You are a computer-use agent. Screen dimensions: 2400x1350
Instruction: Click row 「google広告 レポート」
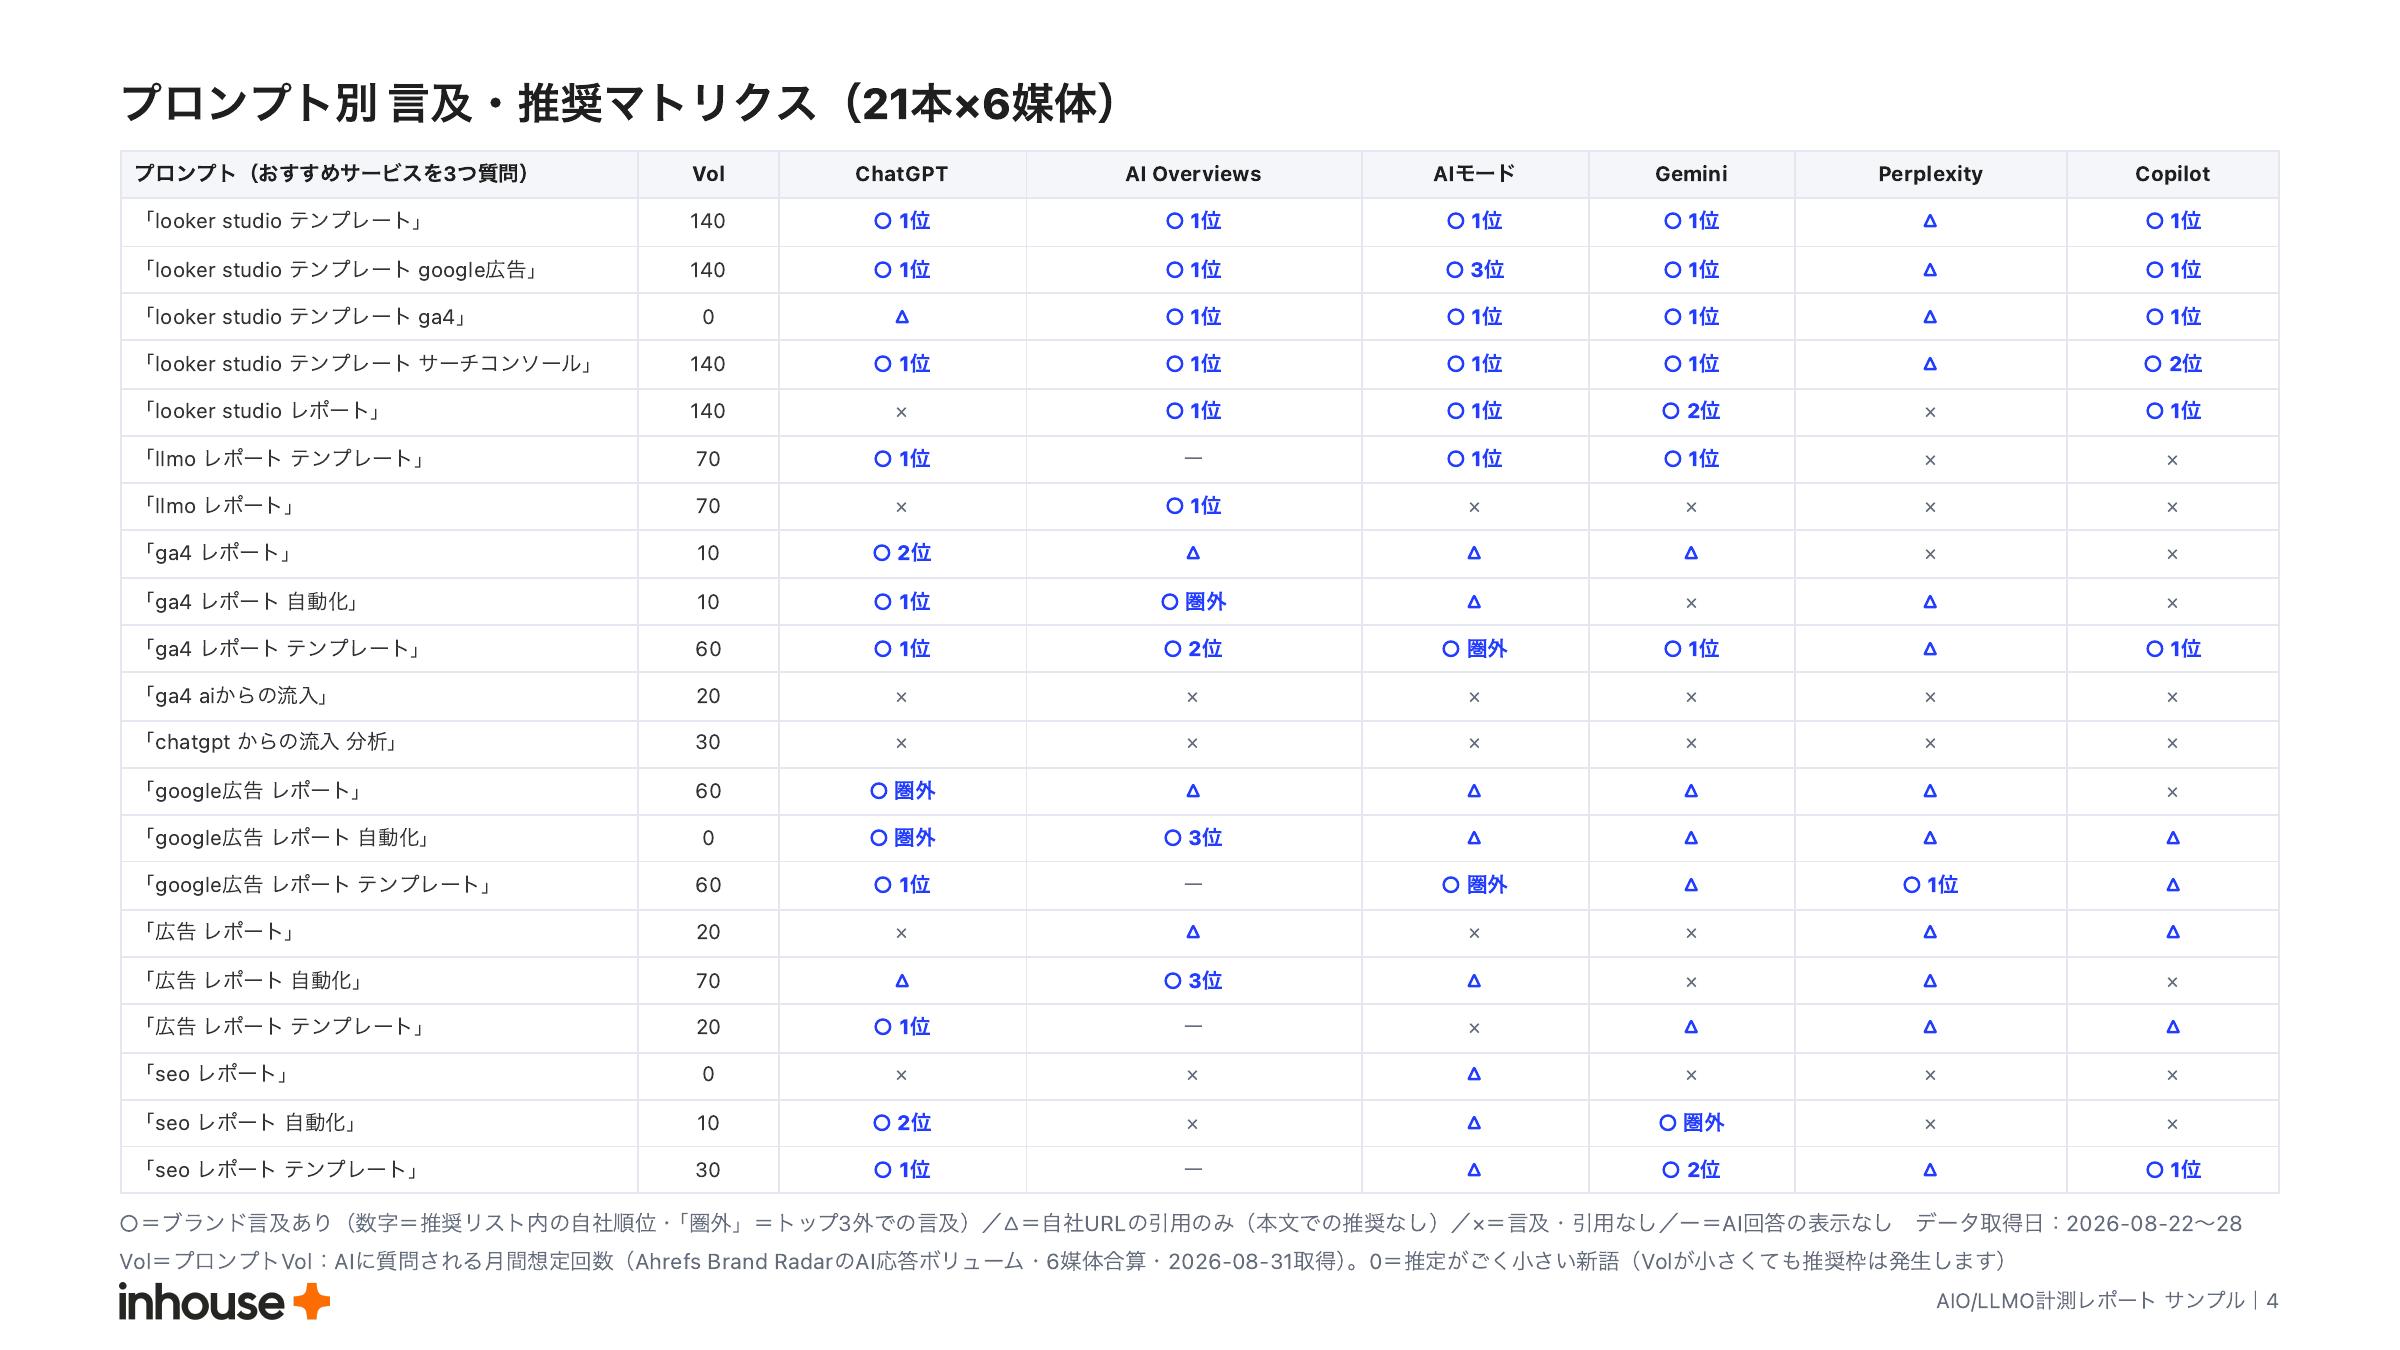[1200, 791]
